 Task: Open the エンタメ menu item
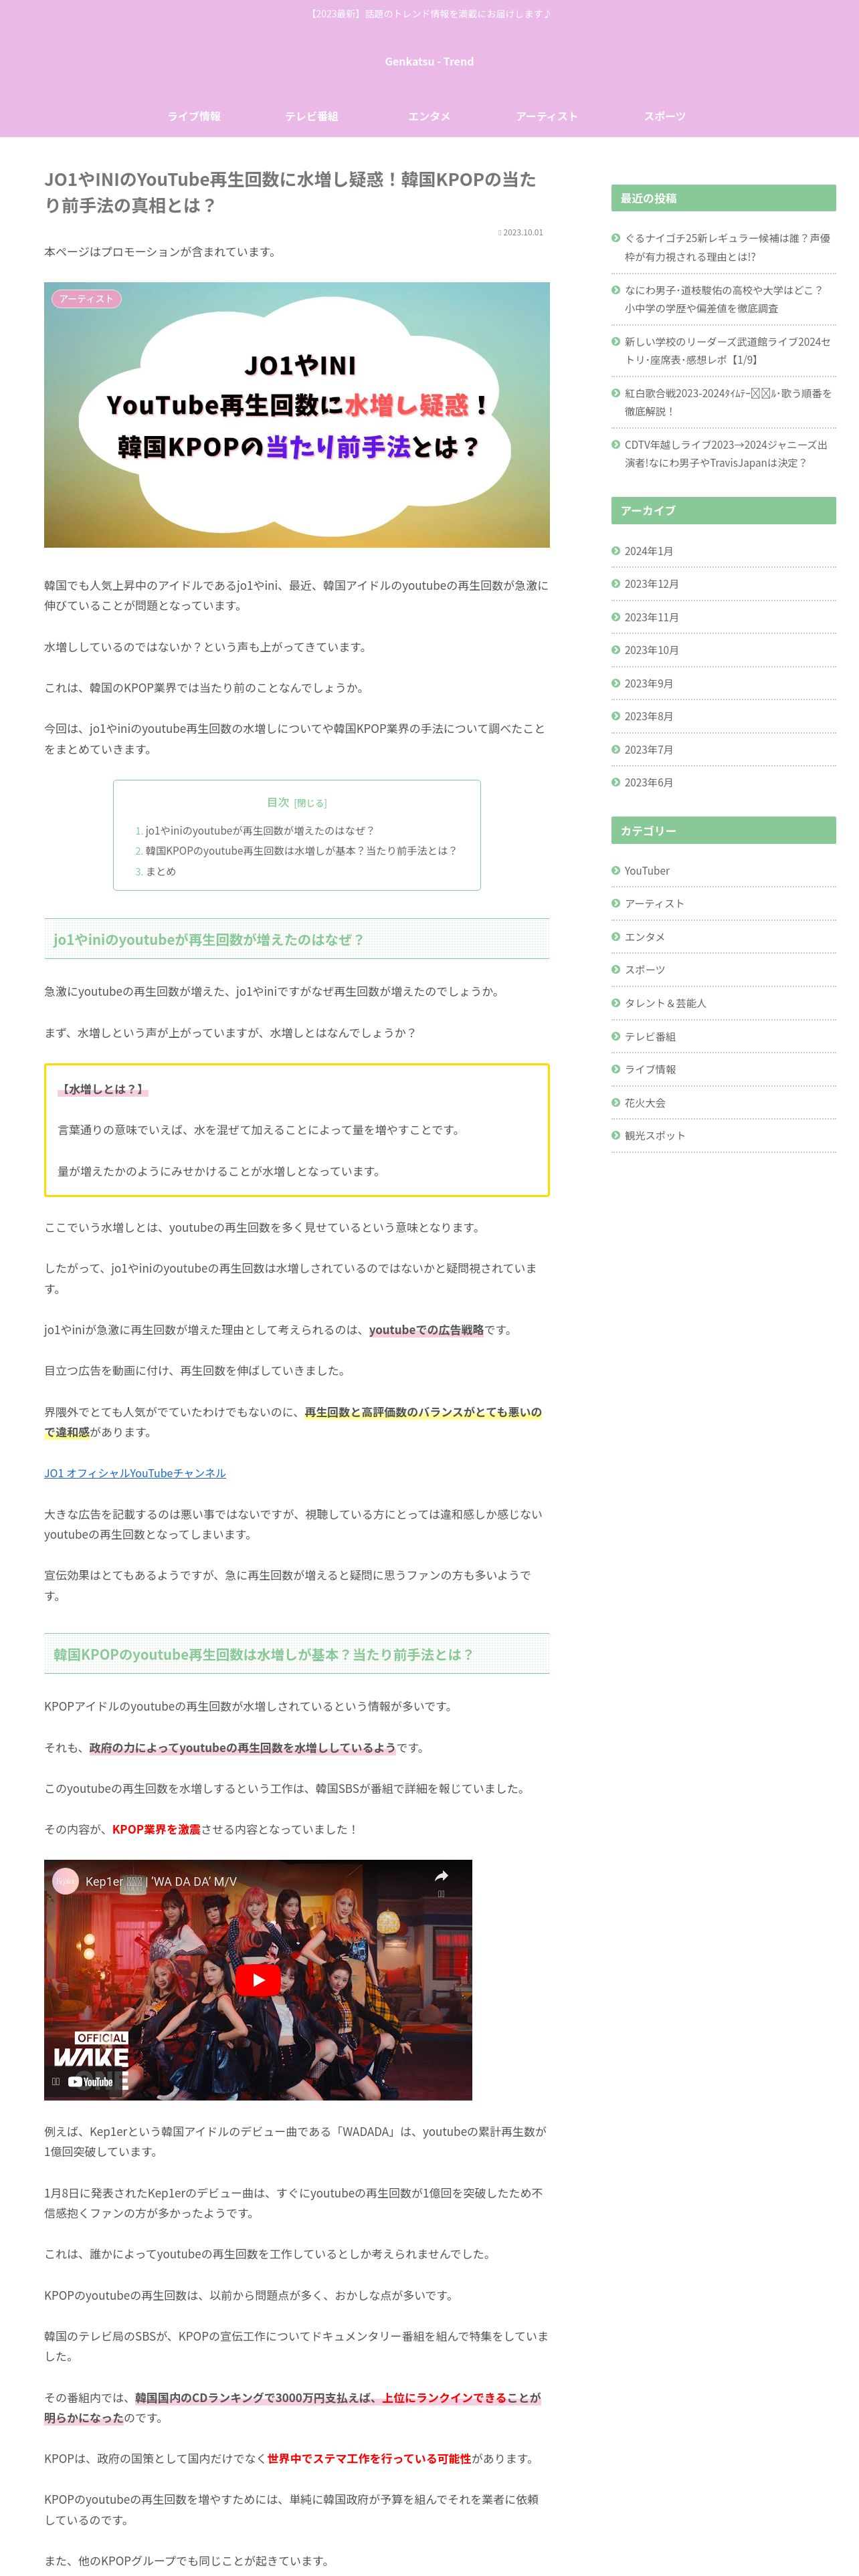(x=429, y=117)
